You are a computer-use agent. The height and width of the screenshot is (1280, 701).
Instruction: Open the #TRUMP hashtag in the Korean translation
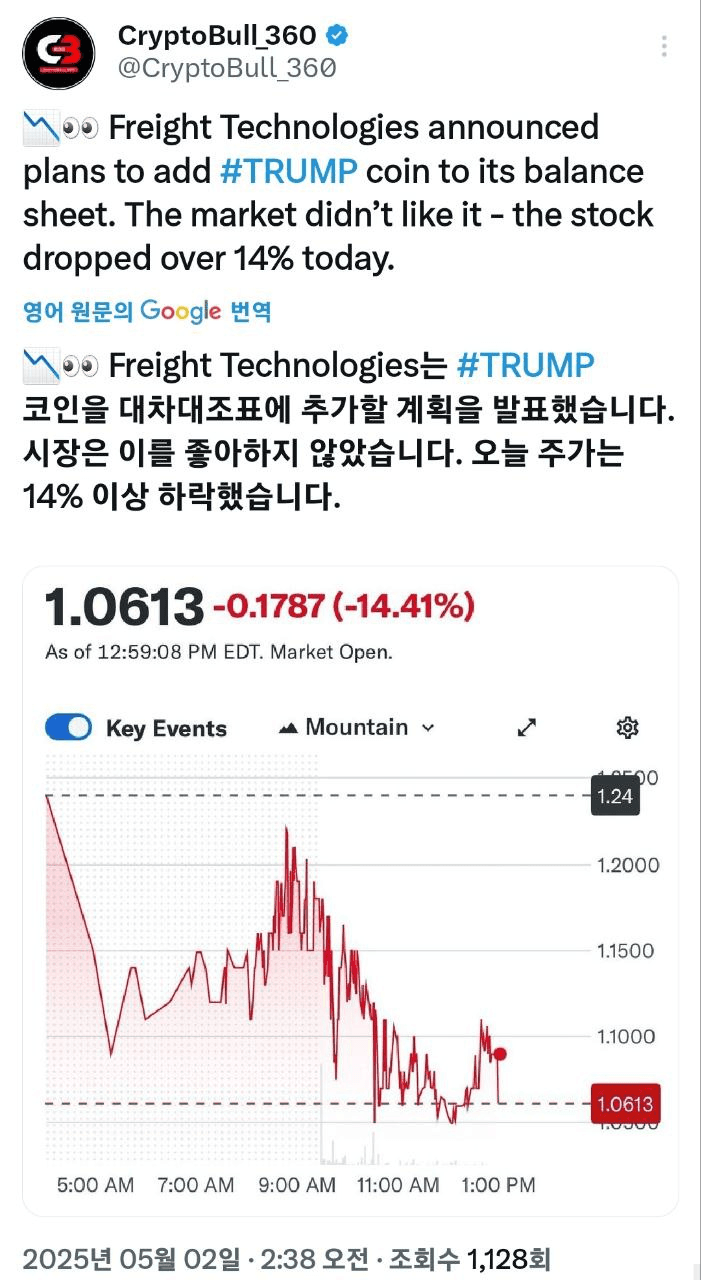(525, 365)
